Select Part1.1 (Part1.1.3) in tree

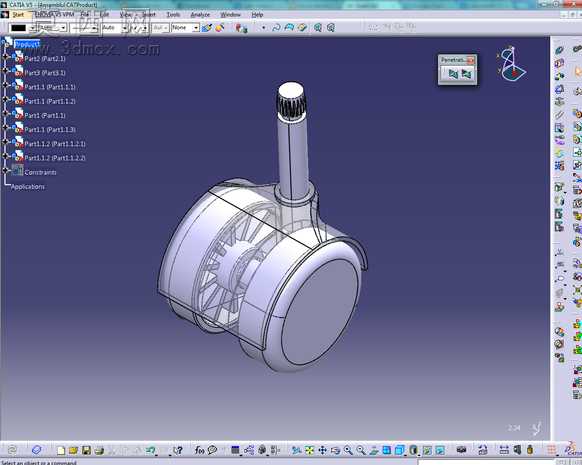coord(50,130)
